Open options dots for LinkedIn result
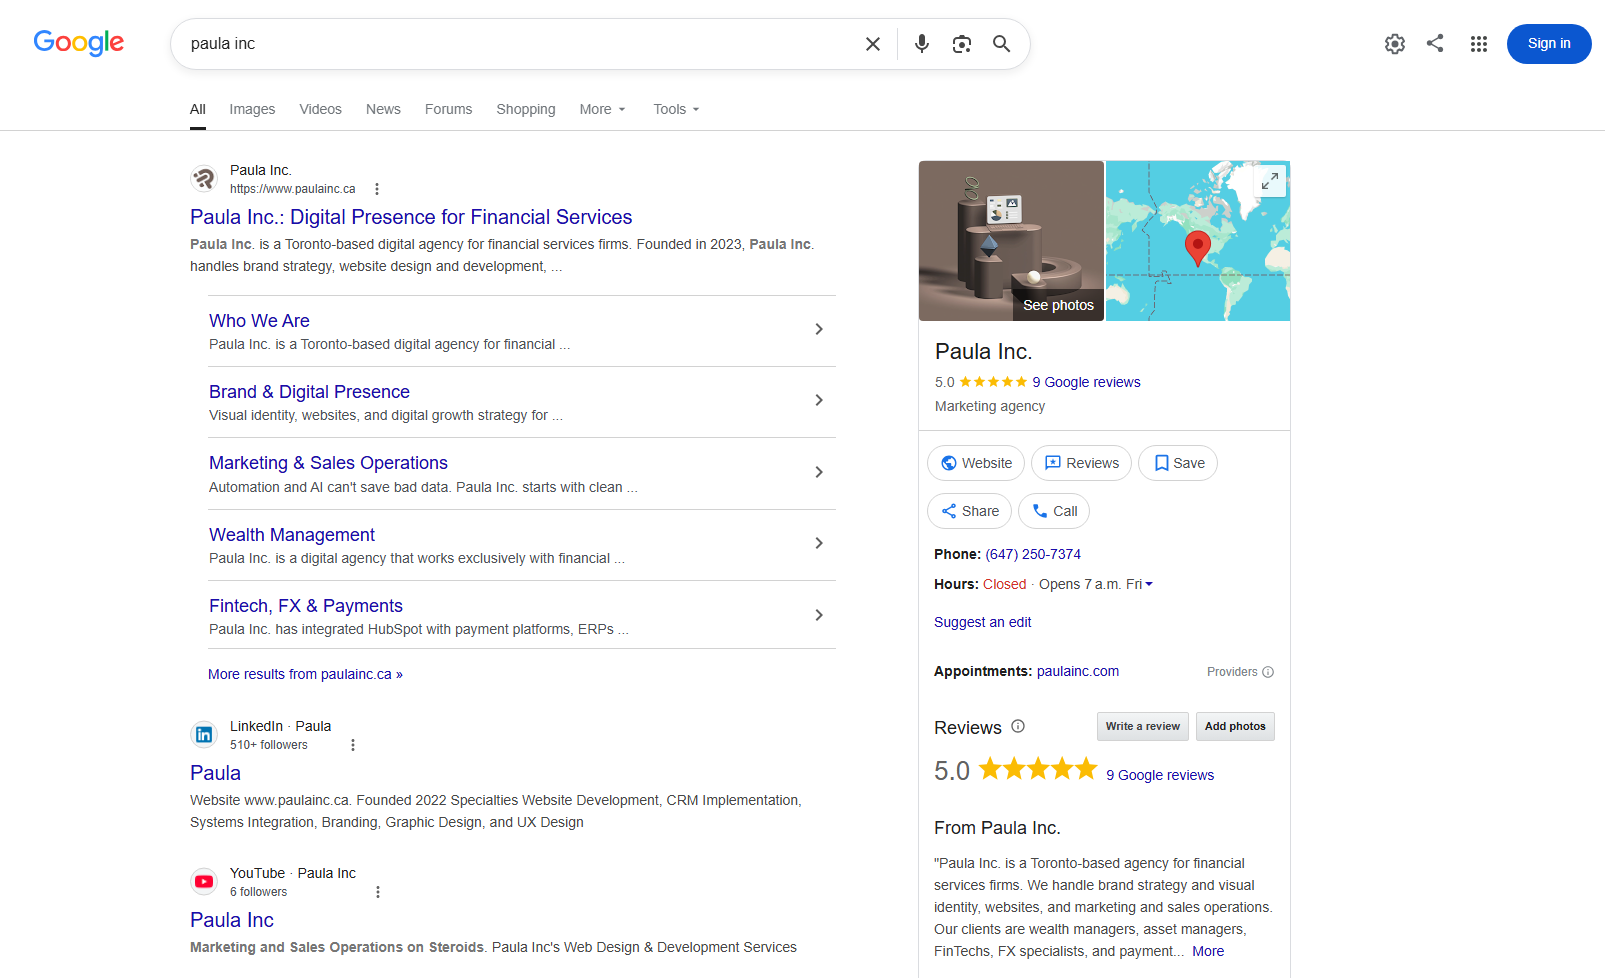 pos(353,745)
